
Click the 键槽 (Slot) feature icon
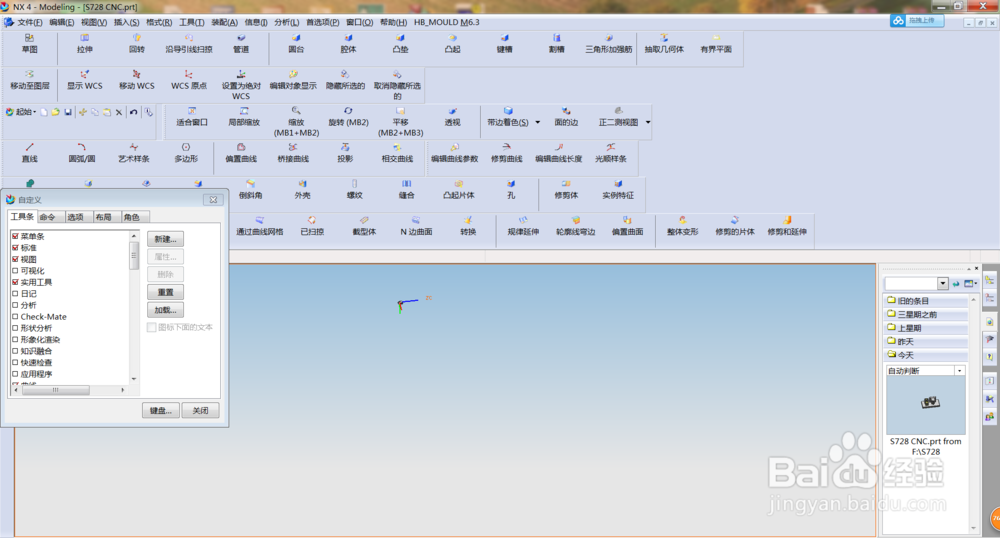coord(504,38)
